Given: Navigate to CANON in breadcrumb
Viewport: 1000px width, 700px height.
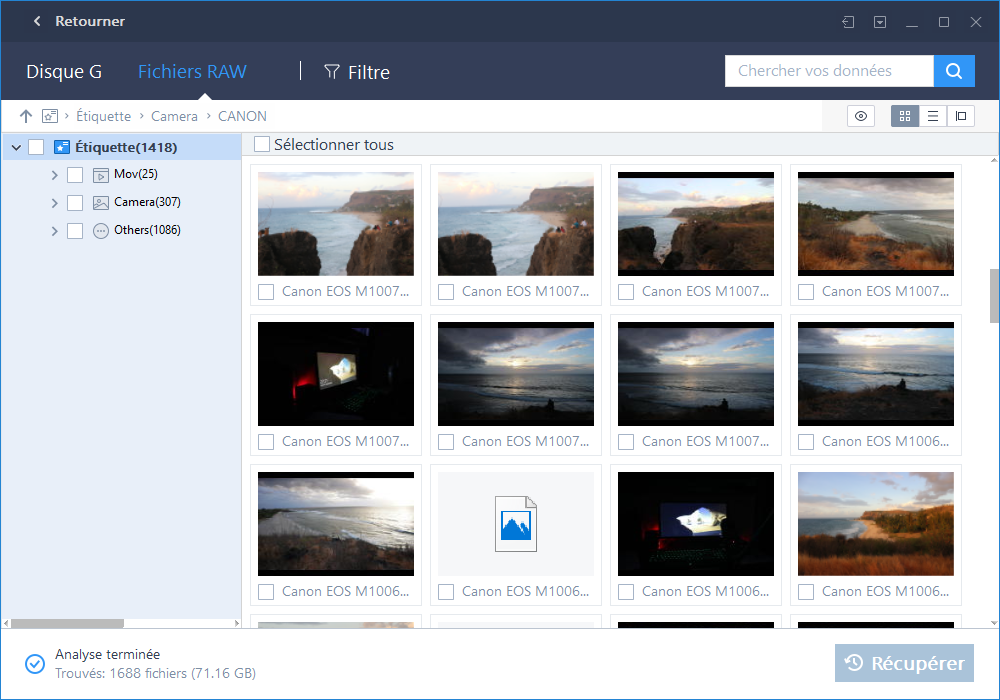Looking at the screenshot, I should tap(242, 116).
